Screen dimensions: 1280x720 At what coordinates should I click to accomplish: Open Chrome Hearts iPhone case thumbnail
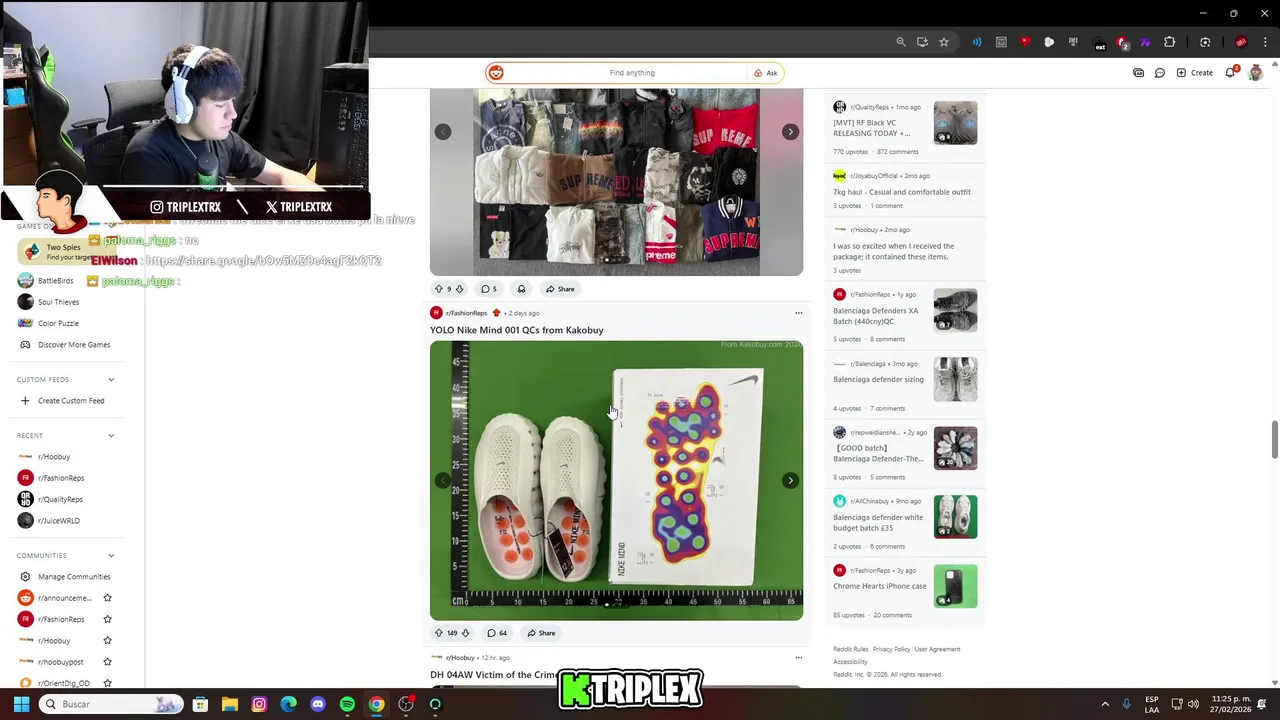(955, 587)
